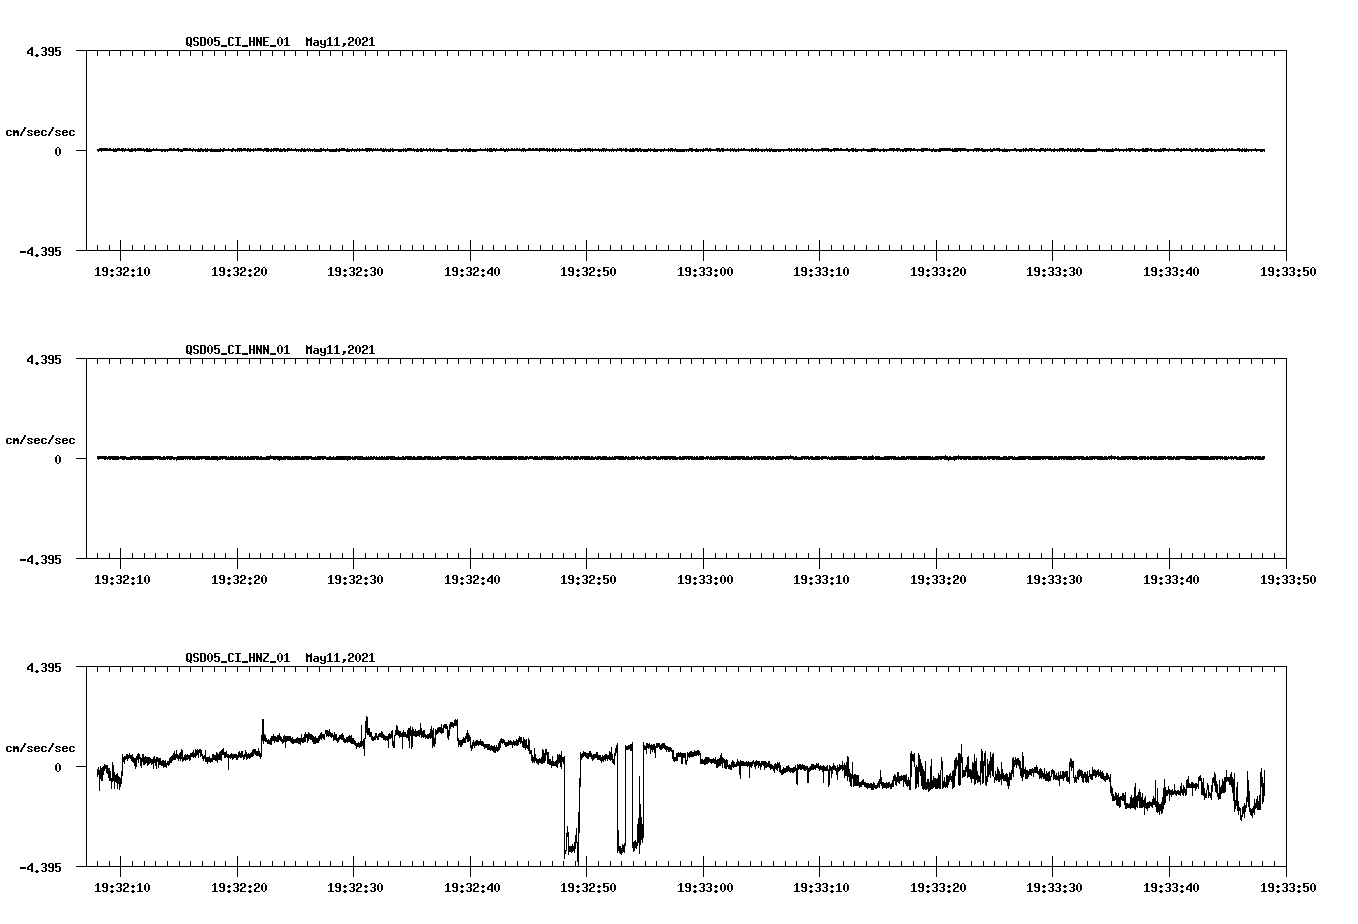
Task: Click the 4.395 upper limit of HNN plot
Action: click(44, 359)
